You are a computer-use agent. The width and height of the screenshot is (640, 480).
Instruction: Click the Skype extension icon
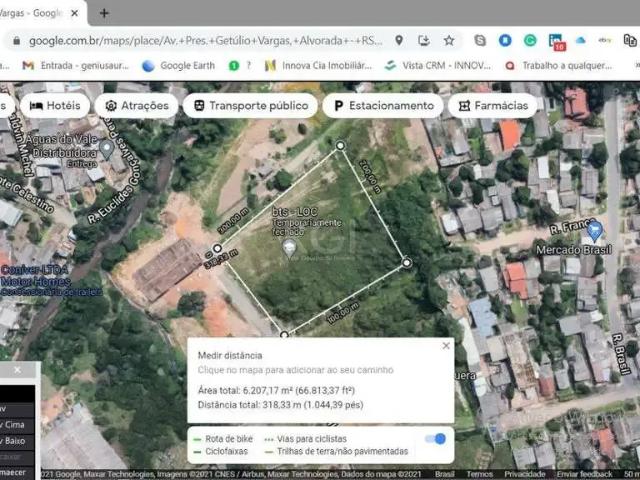(x=480, y=40)
